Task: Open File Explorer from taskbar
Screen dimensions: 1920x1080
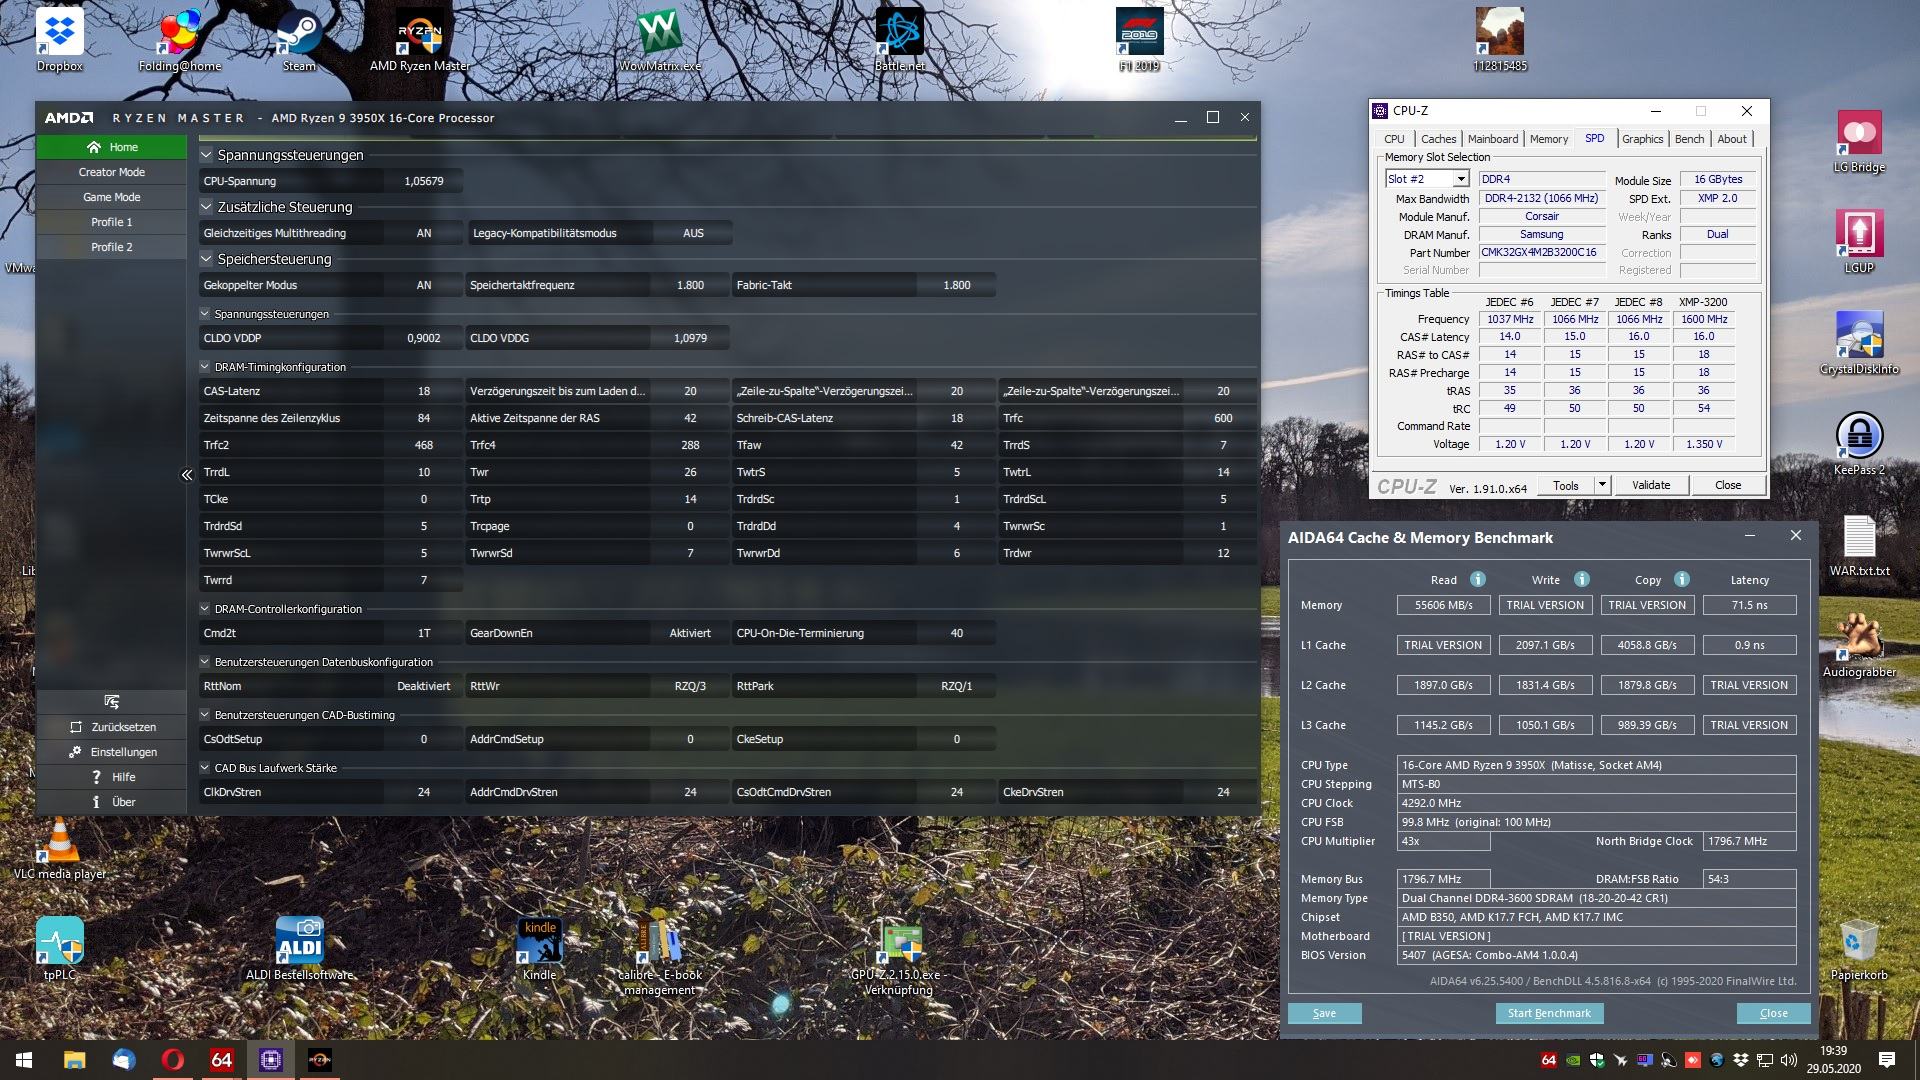Action: click(74, 1060)
